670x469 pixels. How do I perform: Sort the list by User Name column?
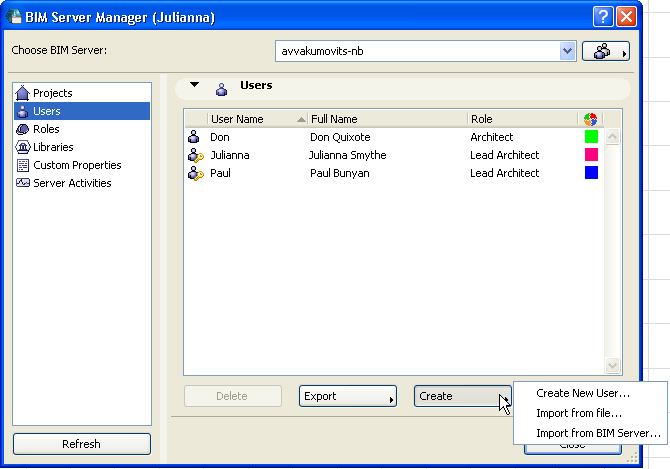click(x=258, y=119)
